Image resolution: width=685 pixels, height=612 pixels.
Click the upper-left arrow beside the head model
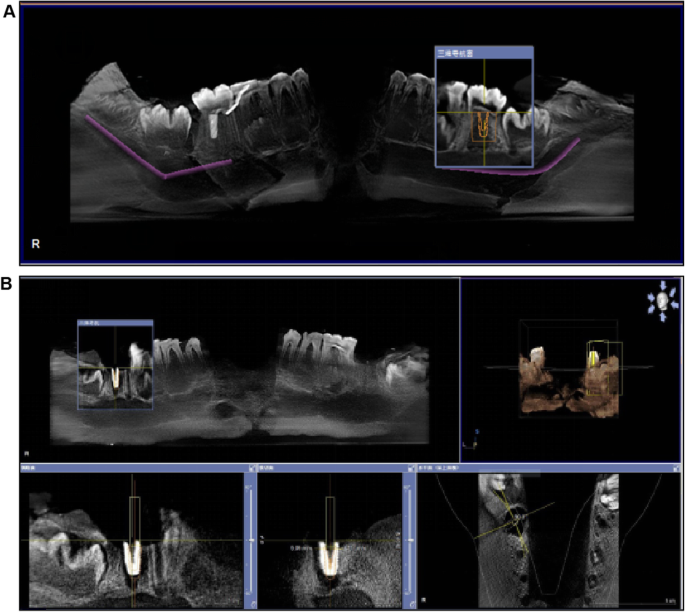click(651, 297)
